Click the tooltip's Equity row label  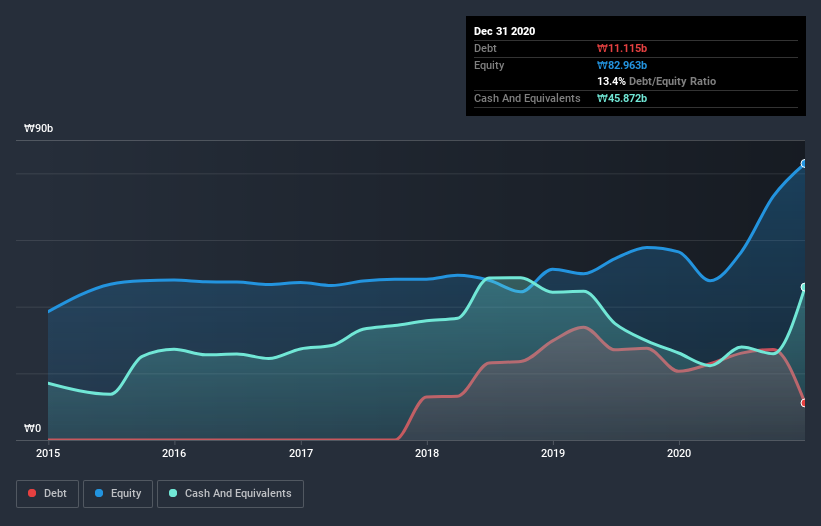(x=489, y=65)
